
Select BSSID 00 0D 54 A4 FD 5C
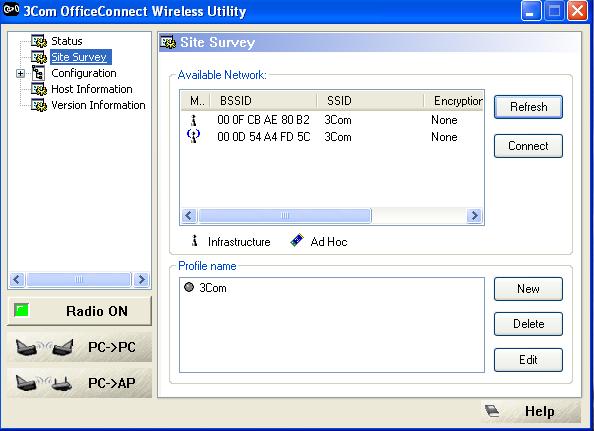[264, 137]
